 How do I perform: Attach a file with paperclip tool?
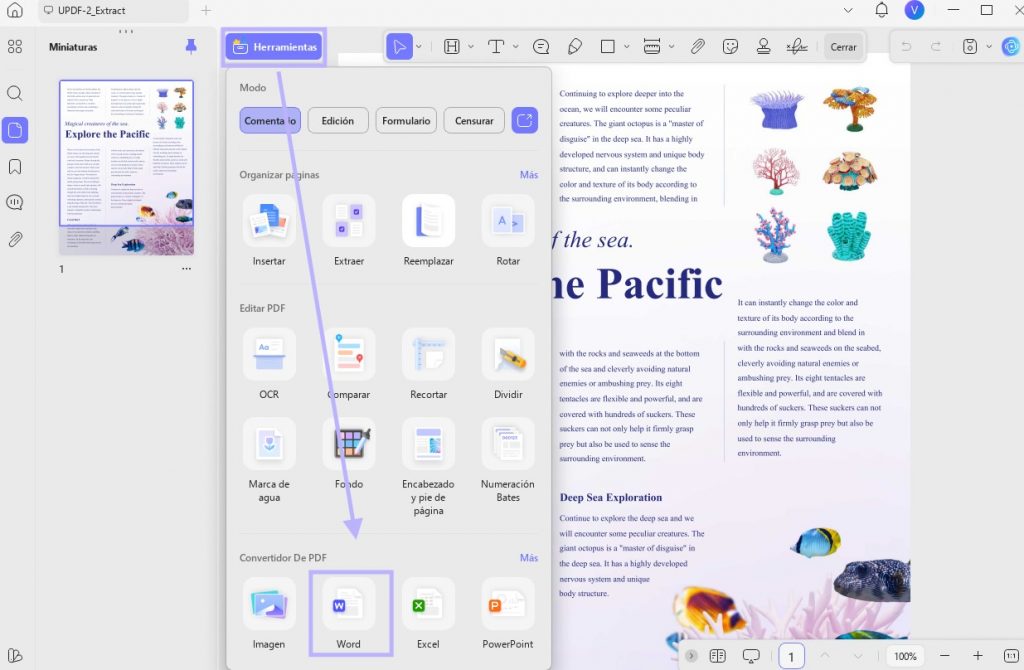tap(697, 47)
